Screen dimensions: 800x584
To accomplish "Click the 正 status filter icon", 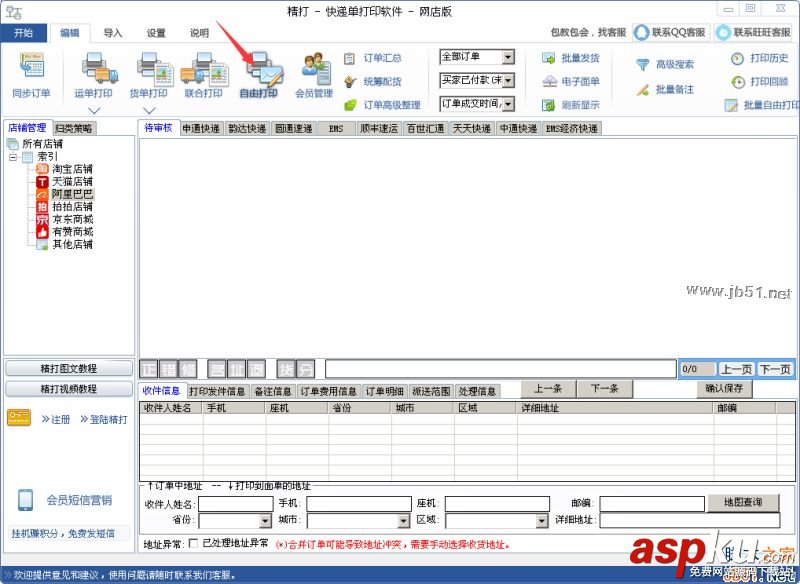I will click(x=149, y=369).
